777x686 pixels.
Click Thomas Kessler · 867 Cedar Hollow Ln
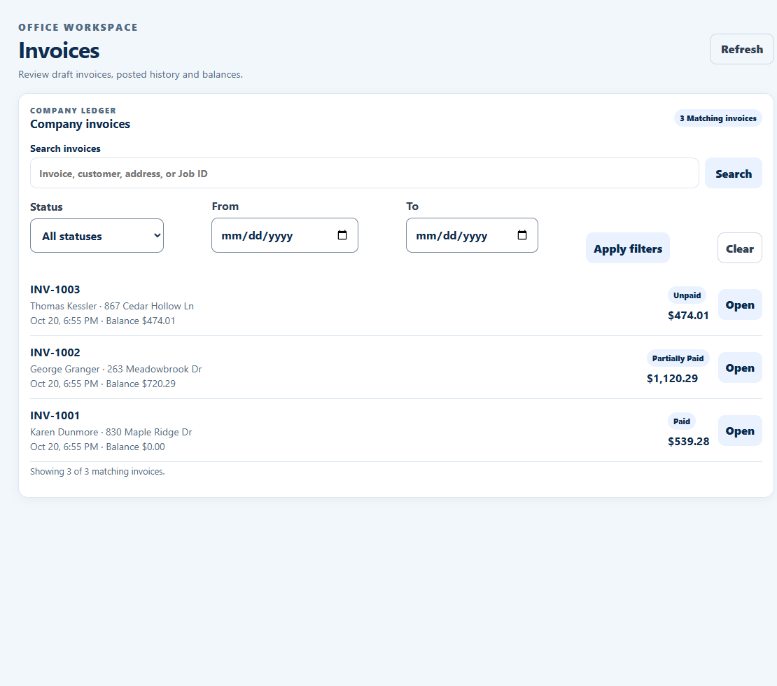tap(112, 306)
